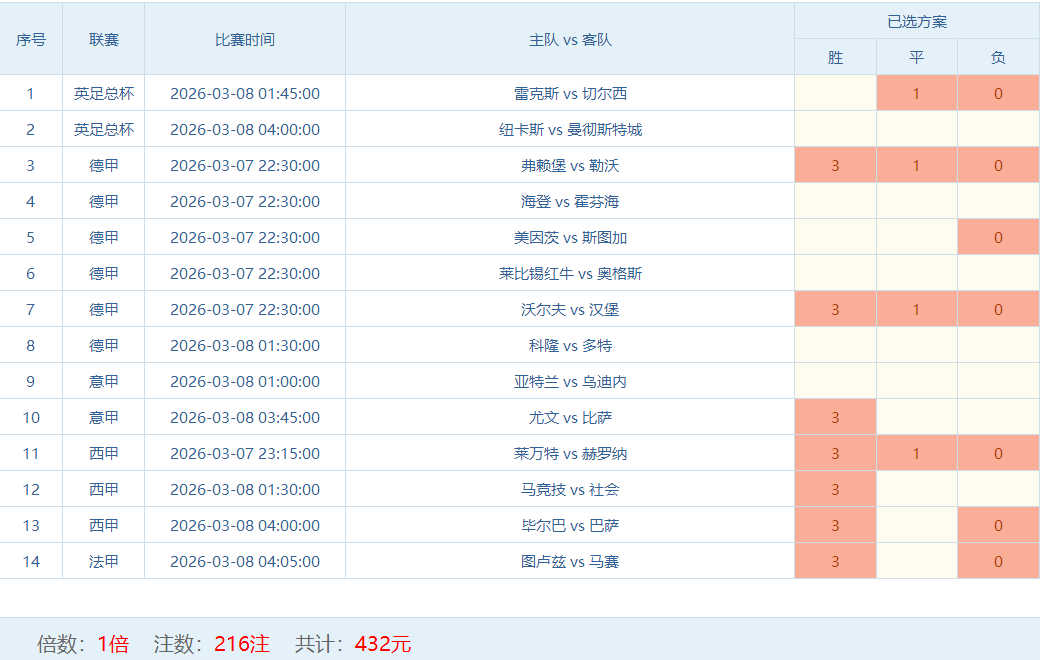Select loss cell for 马竞技 vs 社会
The width and height of the screenshot is (1040, 660).
pos(998,490)
